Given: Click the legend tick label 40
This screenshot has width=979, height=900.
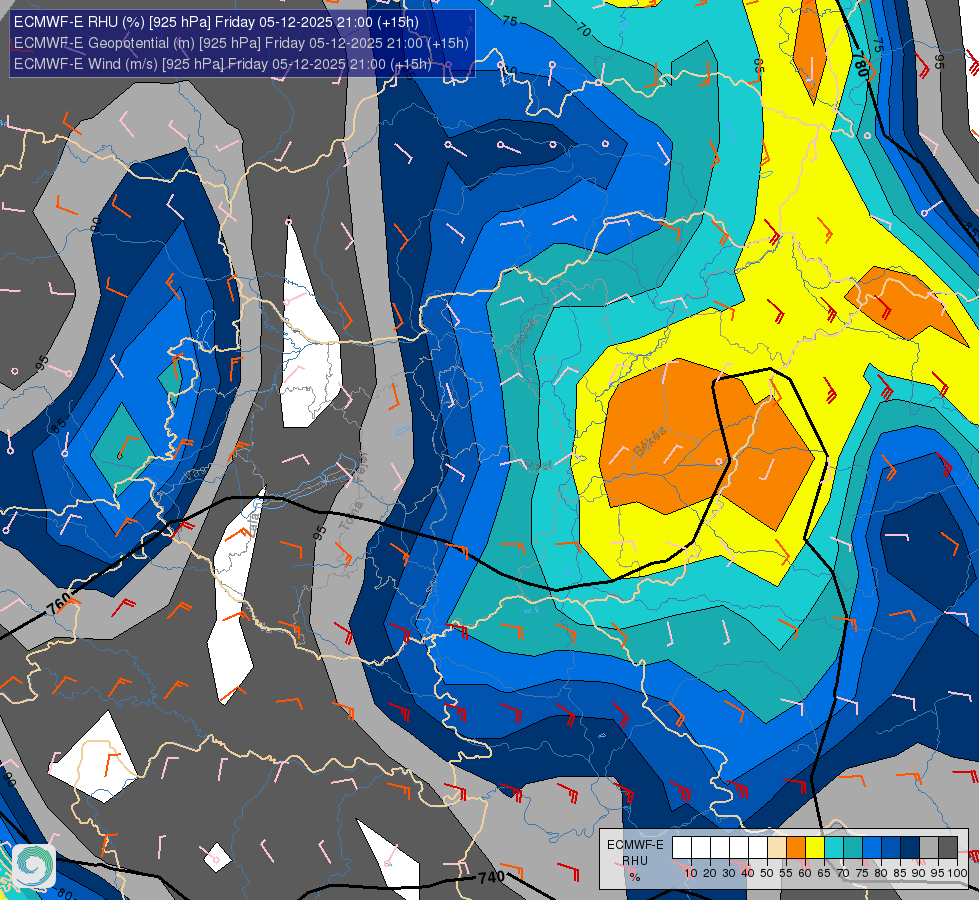Looking at the screenshot, I should (748, 873).
